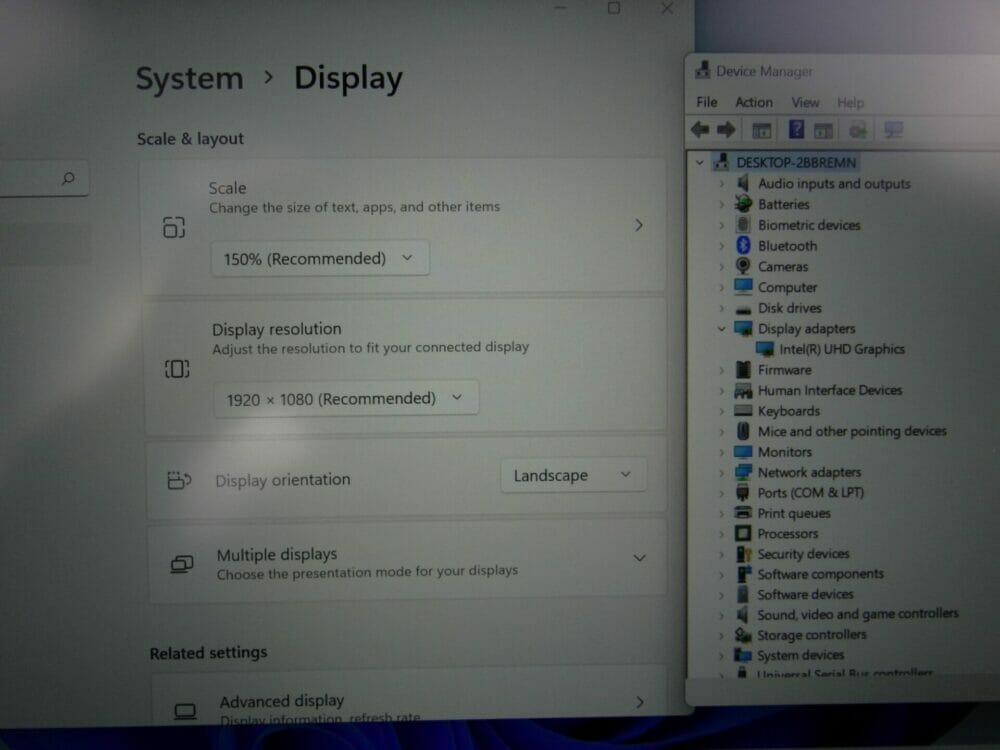The height and width of the screenshot is (750, 1000).
Task: Select Intel(R) UHD Graphics device
Action: click(x=842, y=349)
